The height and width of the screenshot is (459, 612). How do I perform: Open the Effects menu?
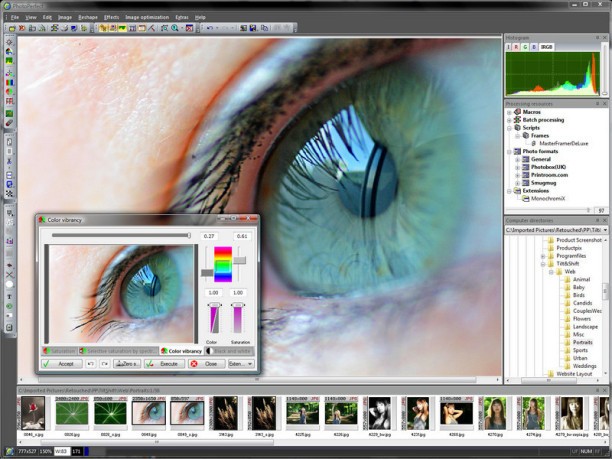point(111,17)
